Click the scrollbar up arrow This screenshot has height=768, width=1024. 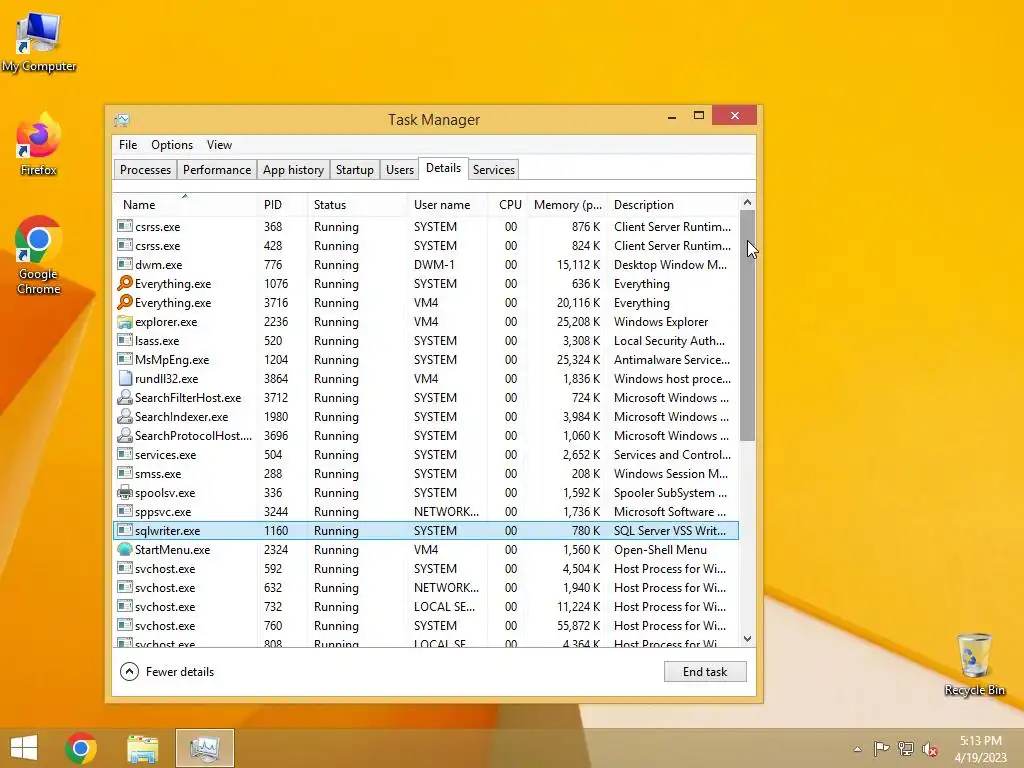point(748,202)
